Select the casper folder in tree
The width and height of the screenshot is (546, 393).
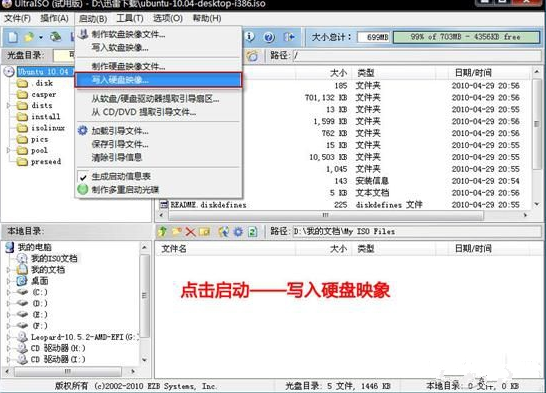pyautogui.click(x=44, y=94)
